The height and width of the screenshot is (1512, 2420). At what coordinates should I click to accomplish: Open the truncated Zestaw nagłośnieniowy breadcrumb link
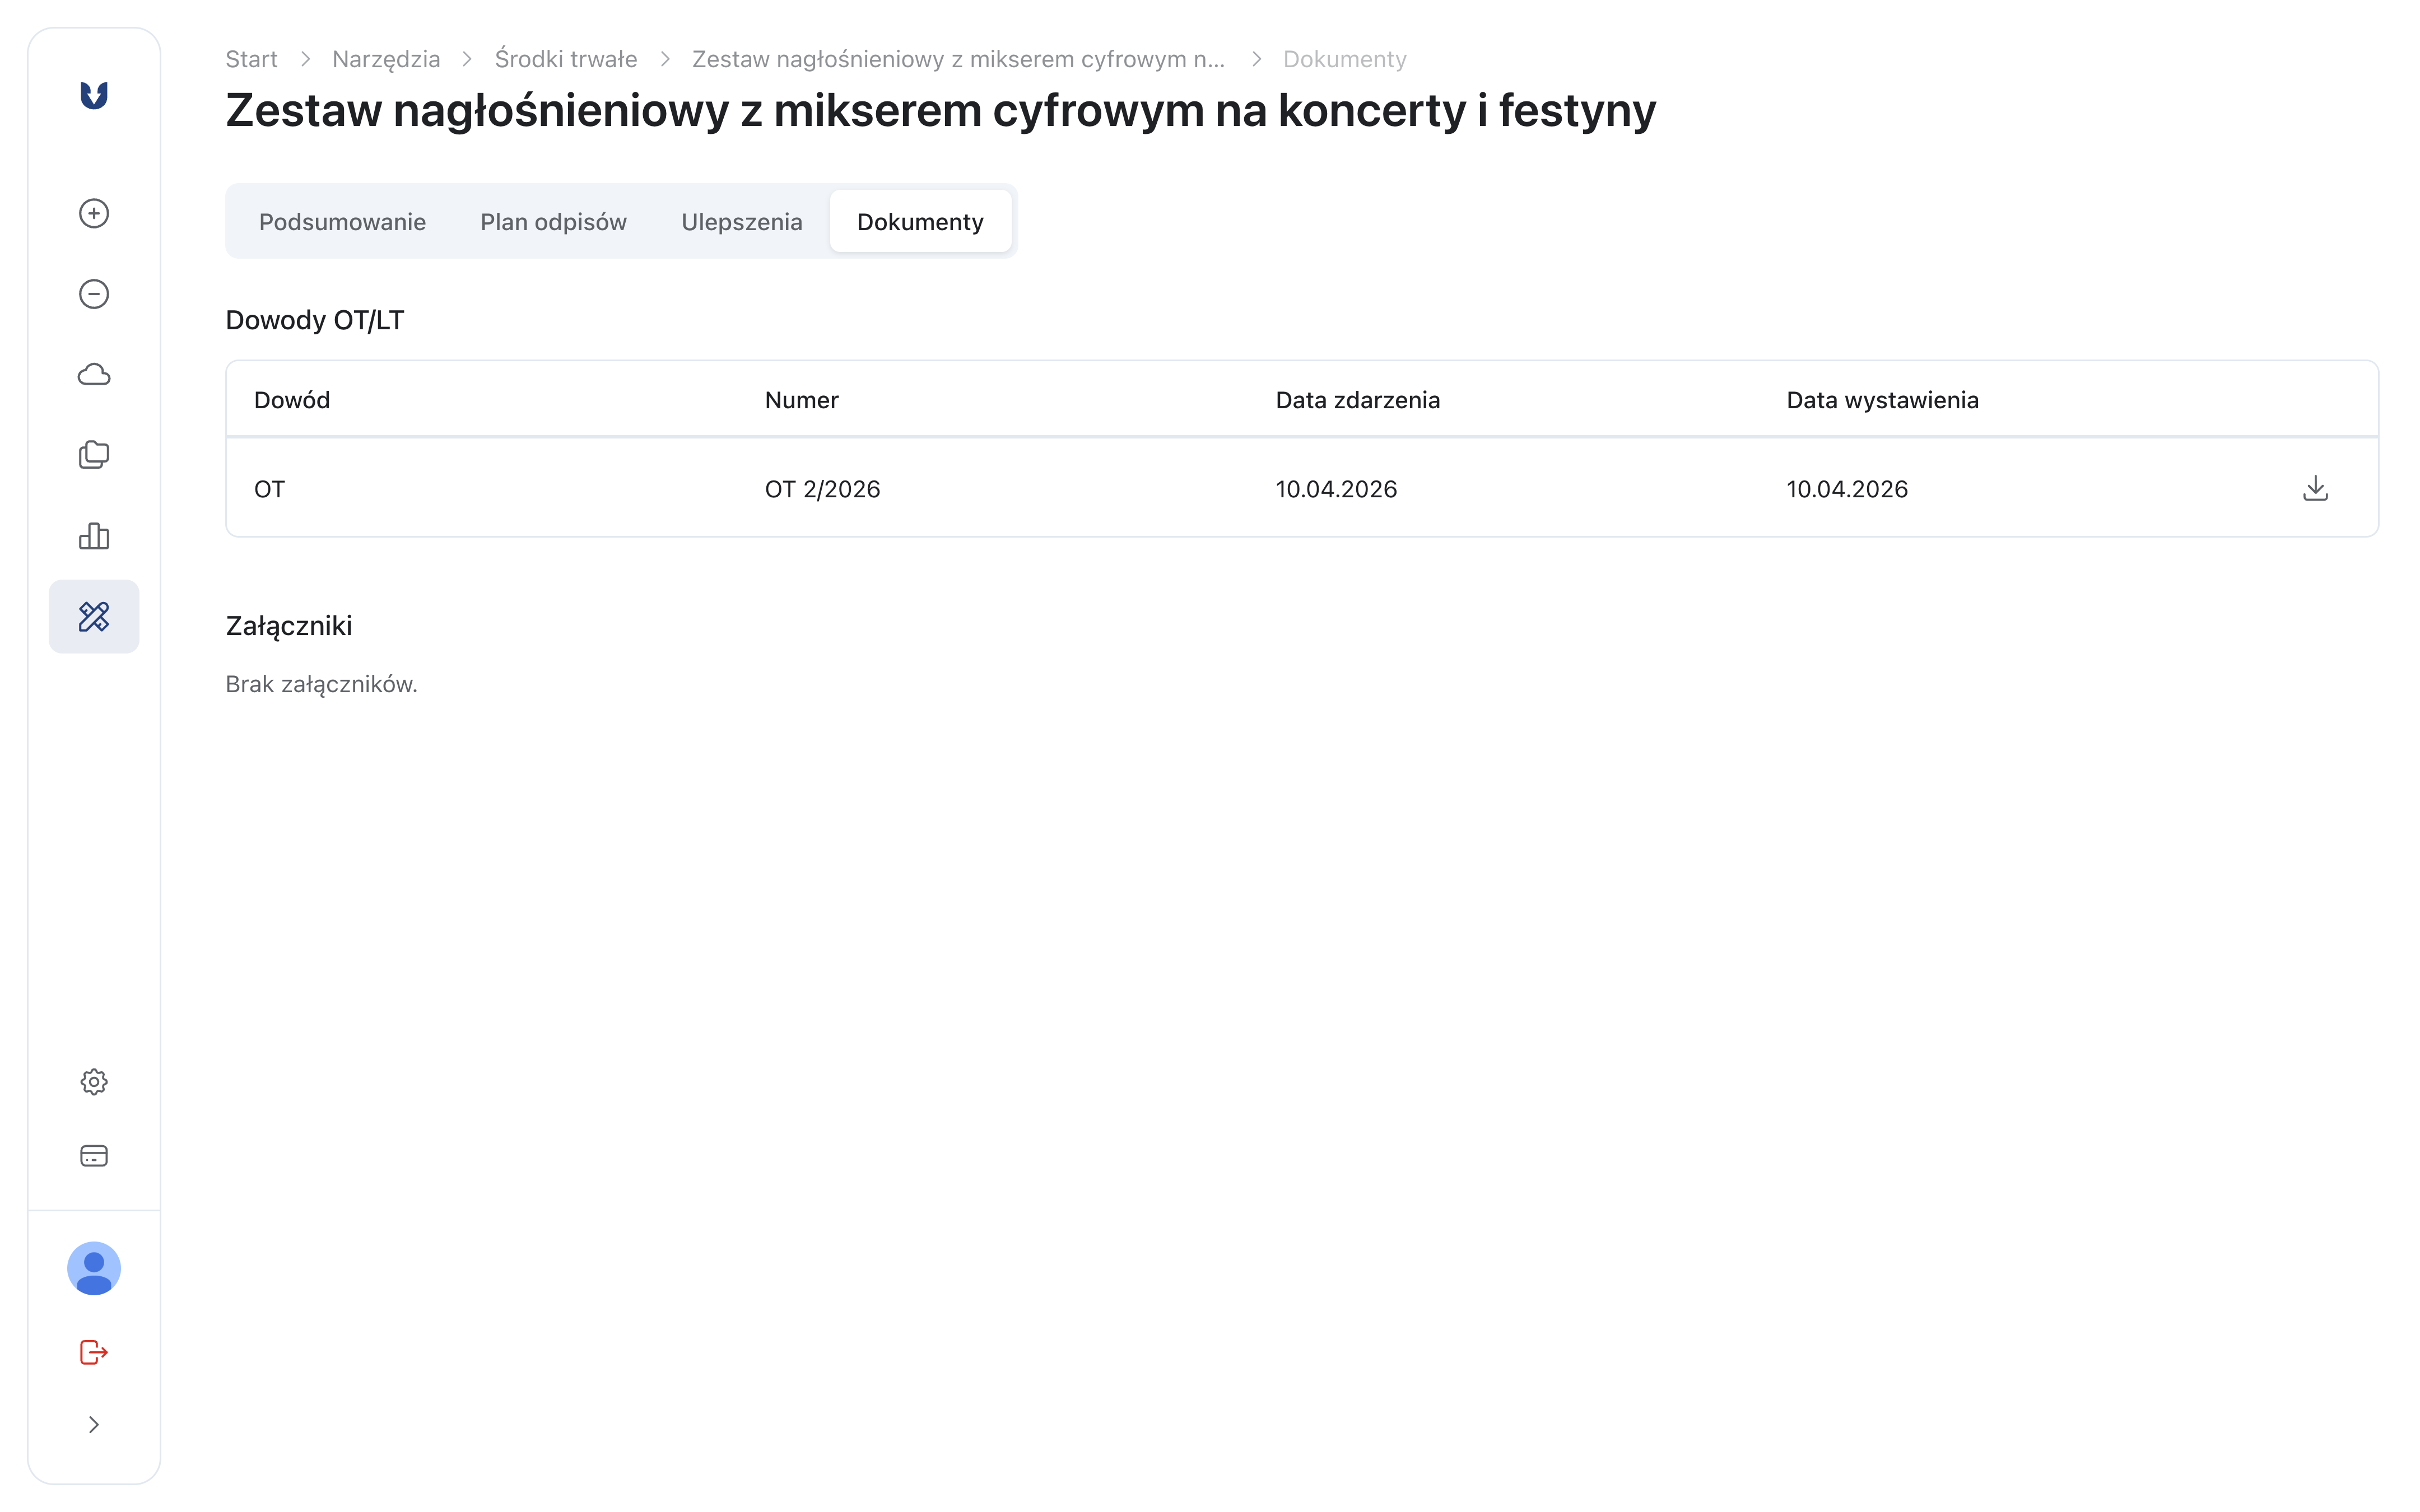pos(958,59)
